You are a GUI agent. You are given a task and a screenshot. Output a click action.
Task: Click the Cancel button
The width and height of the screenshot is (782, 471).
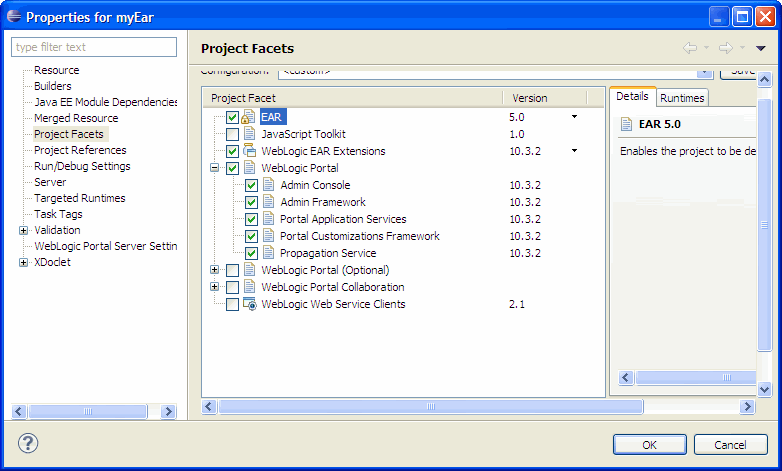coord(730,445)
